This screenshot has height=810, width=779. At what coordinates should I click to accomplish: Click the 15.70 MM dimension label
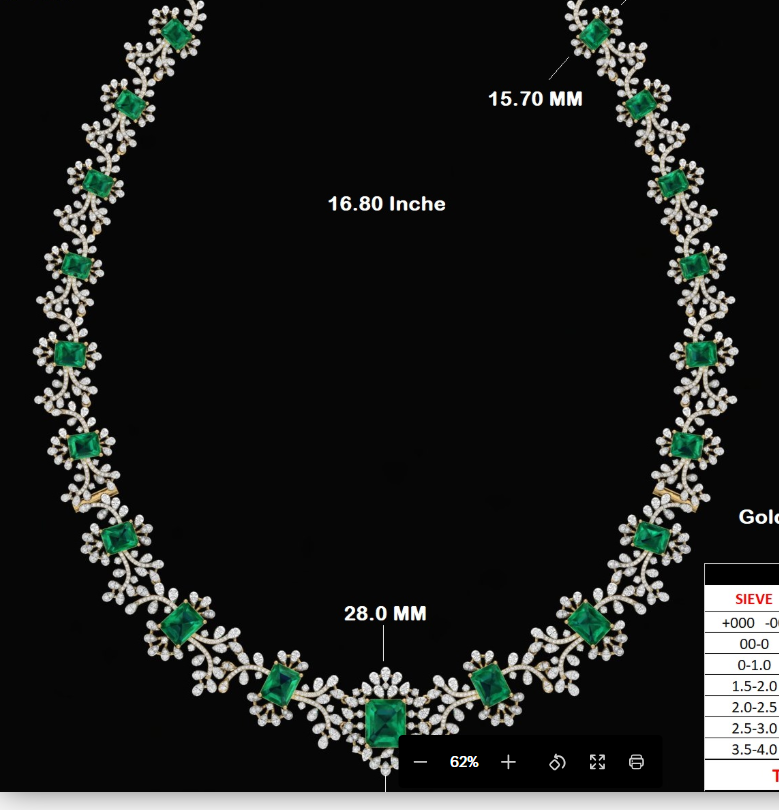click(535, 99)
